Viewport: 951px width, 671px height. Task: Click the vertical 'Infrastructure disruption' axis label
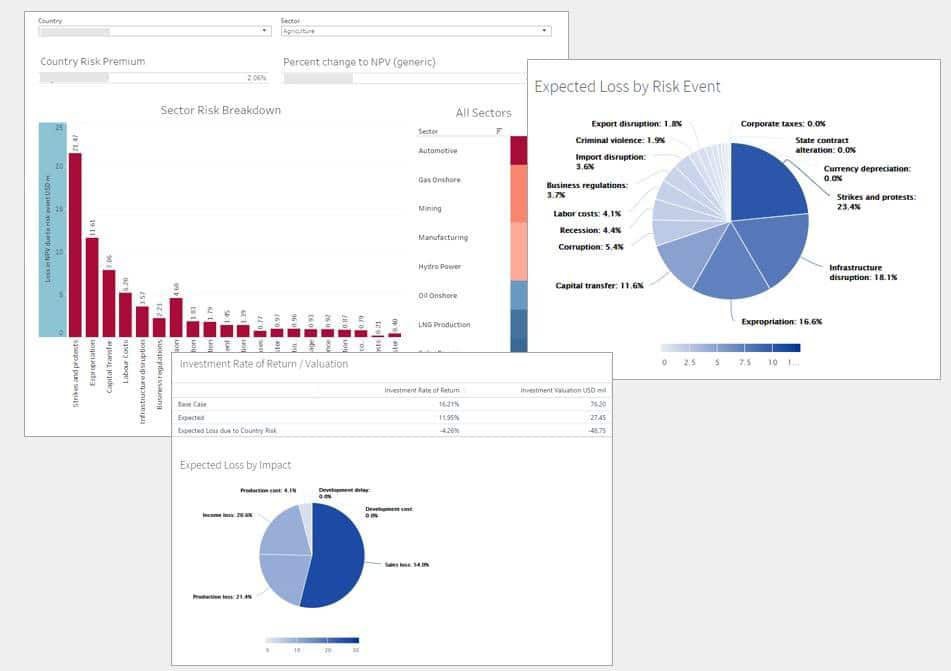pyautogui.click(x=142, y=382)
